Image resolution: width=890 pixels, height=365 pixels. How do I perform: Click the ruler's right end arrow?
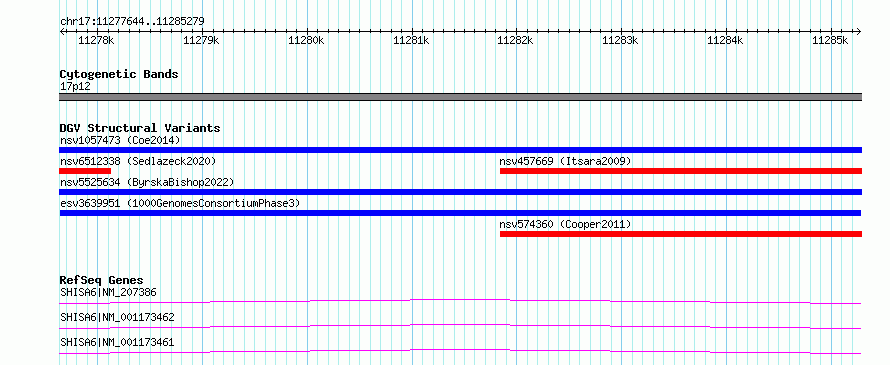(x=858, y=31)
